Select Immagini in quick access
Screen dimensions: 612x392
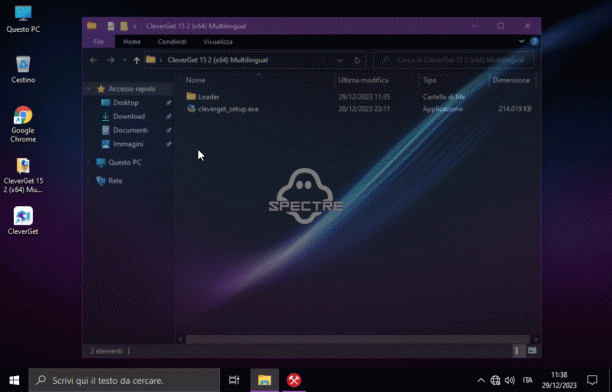(128, 144)
